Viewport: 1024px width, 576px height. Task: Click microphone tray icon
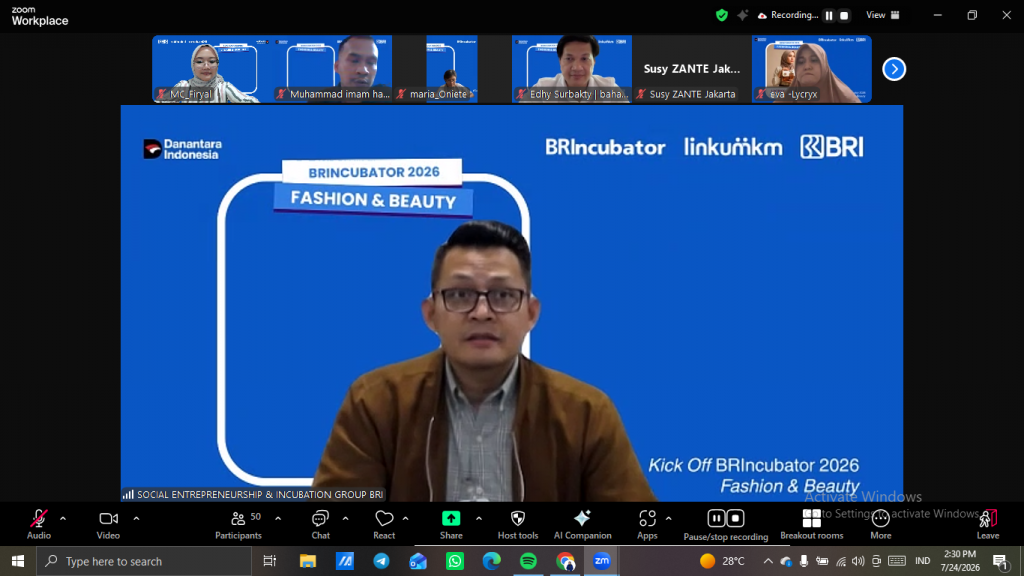804,561
